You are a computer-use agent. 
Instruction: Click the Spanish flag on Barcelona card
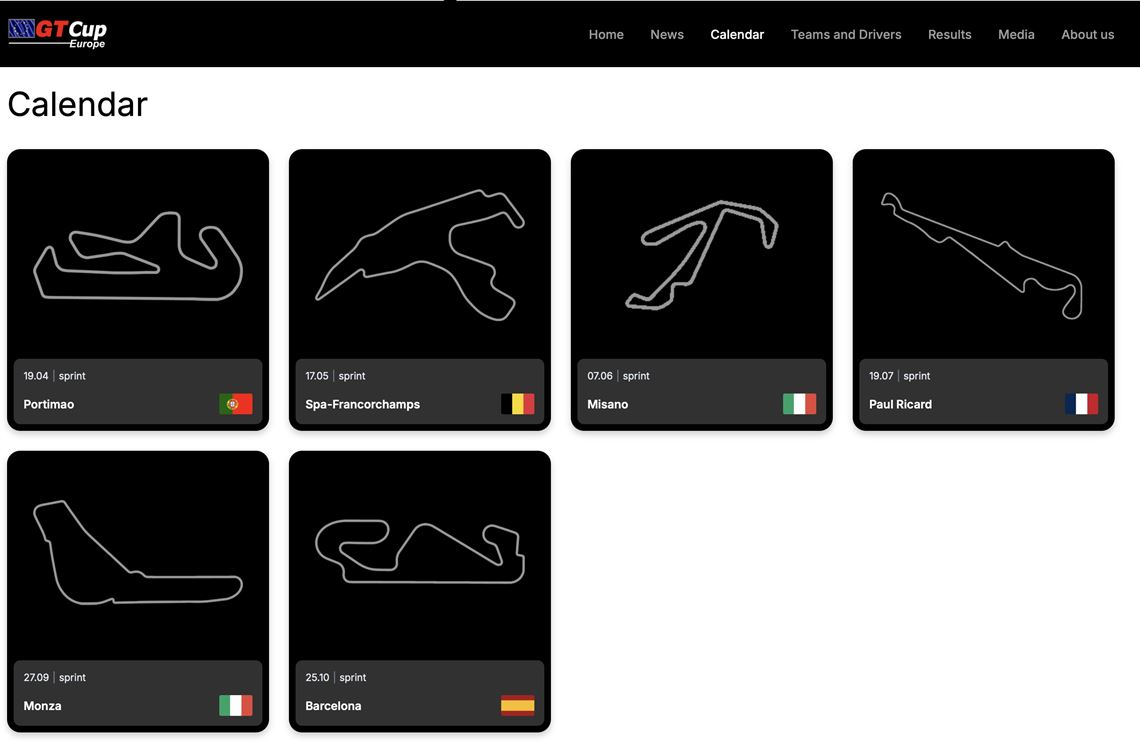click(x=516, y=705)
